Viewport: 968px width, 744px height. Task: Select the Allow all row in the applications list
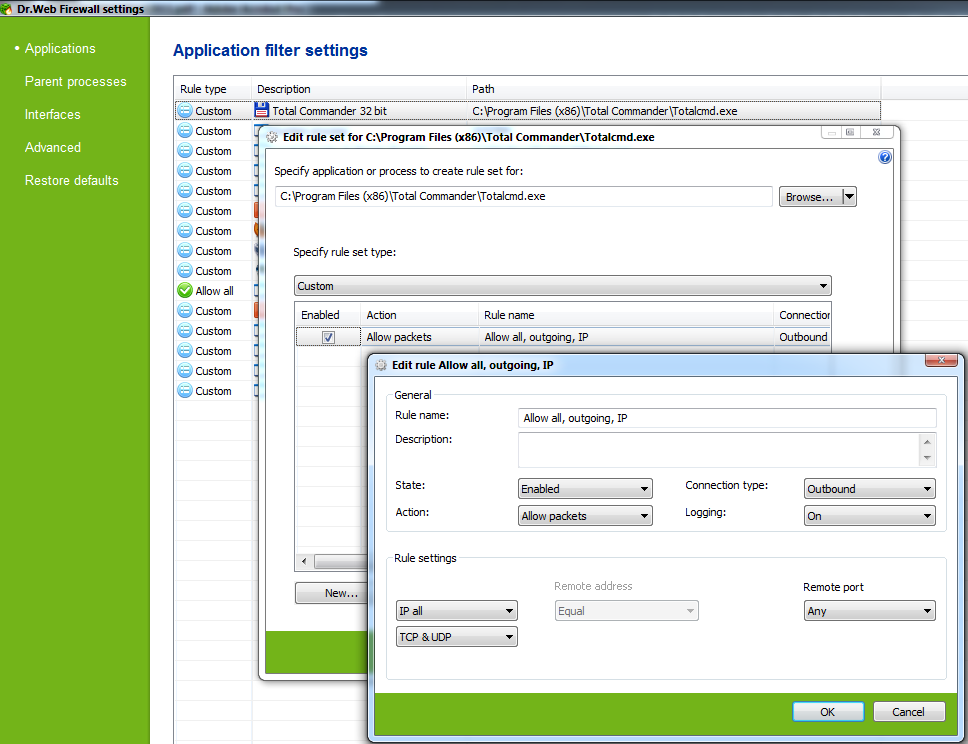click(214, 291)
